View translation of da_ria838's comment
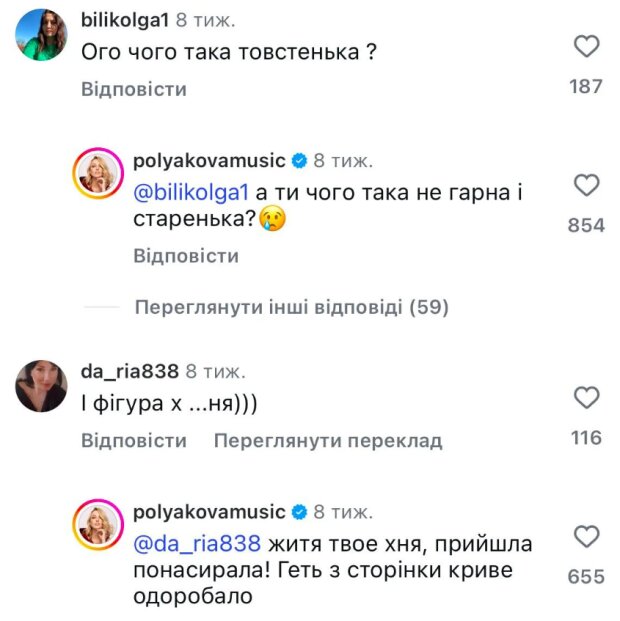Screen dimensions: 620x621 pos(327,440)
